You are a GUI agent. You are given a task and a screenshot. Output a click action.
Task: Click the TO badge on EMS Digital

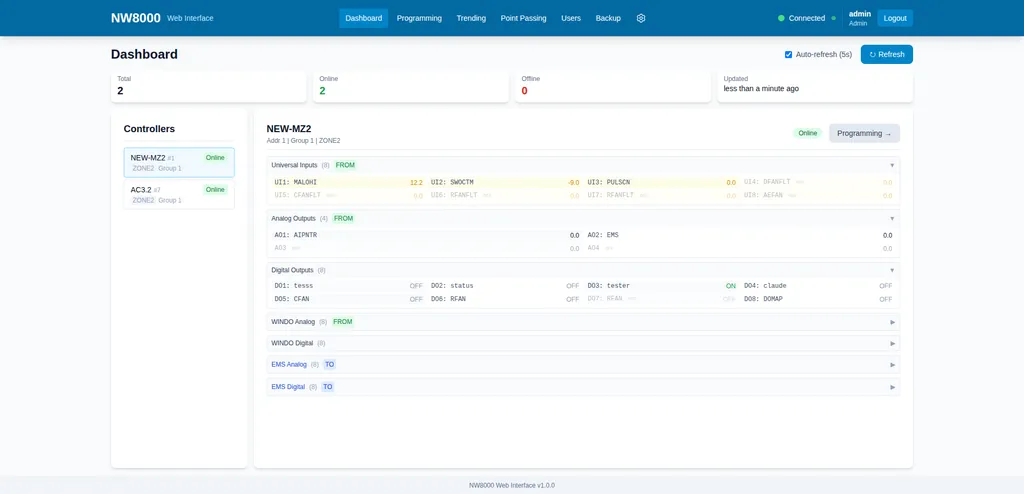tap(327, 387)
